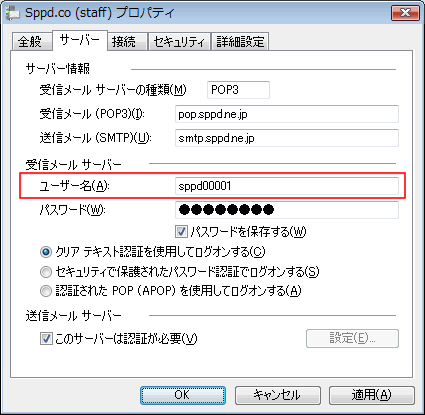This screenshot has height=415, width=425.
Task: Click the outgoing mail smtp.sppd.ne.jp field
Action: [x=287, y=138]
